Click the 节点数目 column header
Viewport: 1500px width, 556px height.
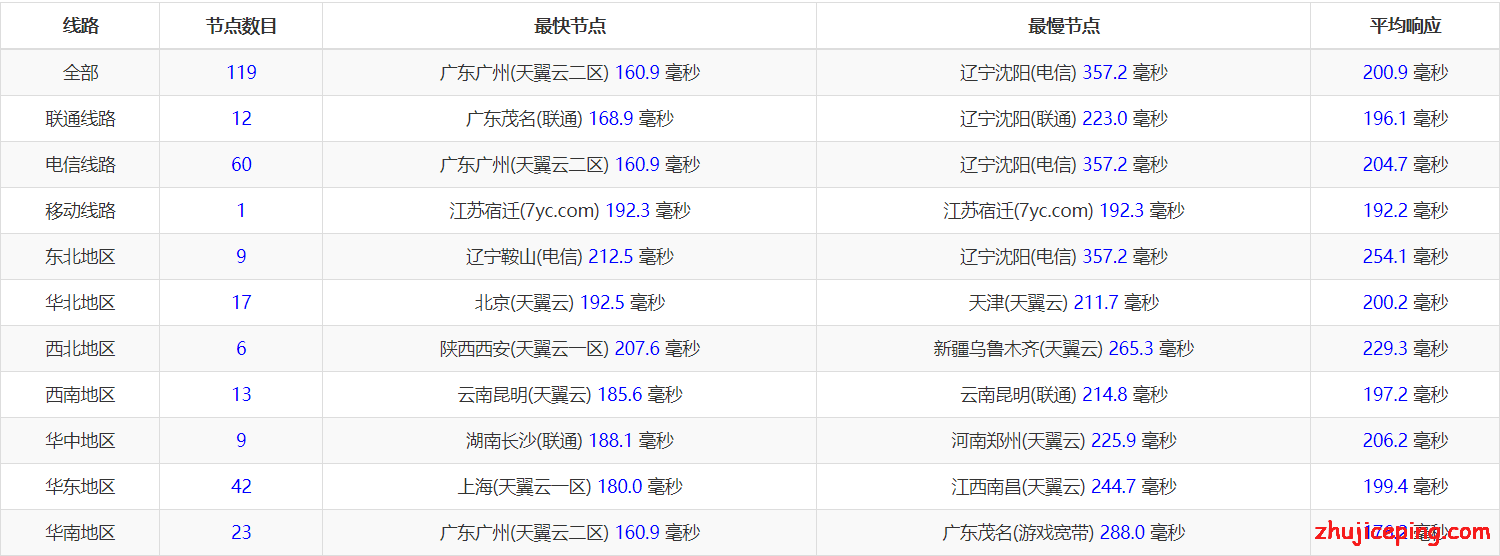point(241,26)
